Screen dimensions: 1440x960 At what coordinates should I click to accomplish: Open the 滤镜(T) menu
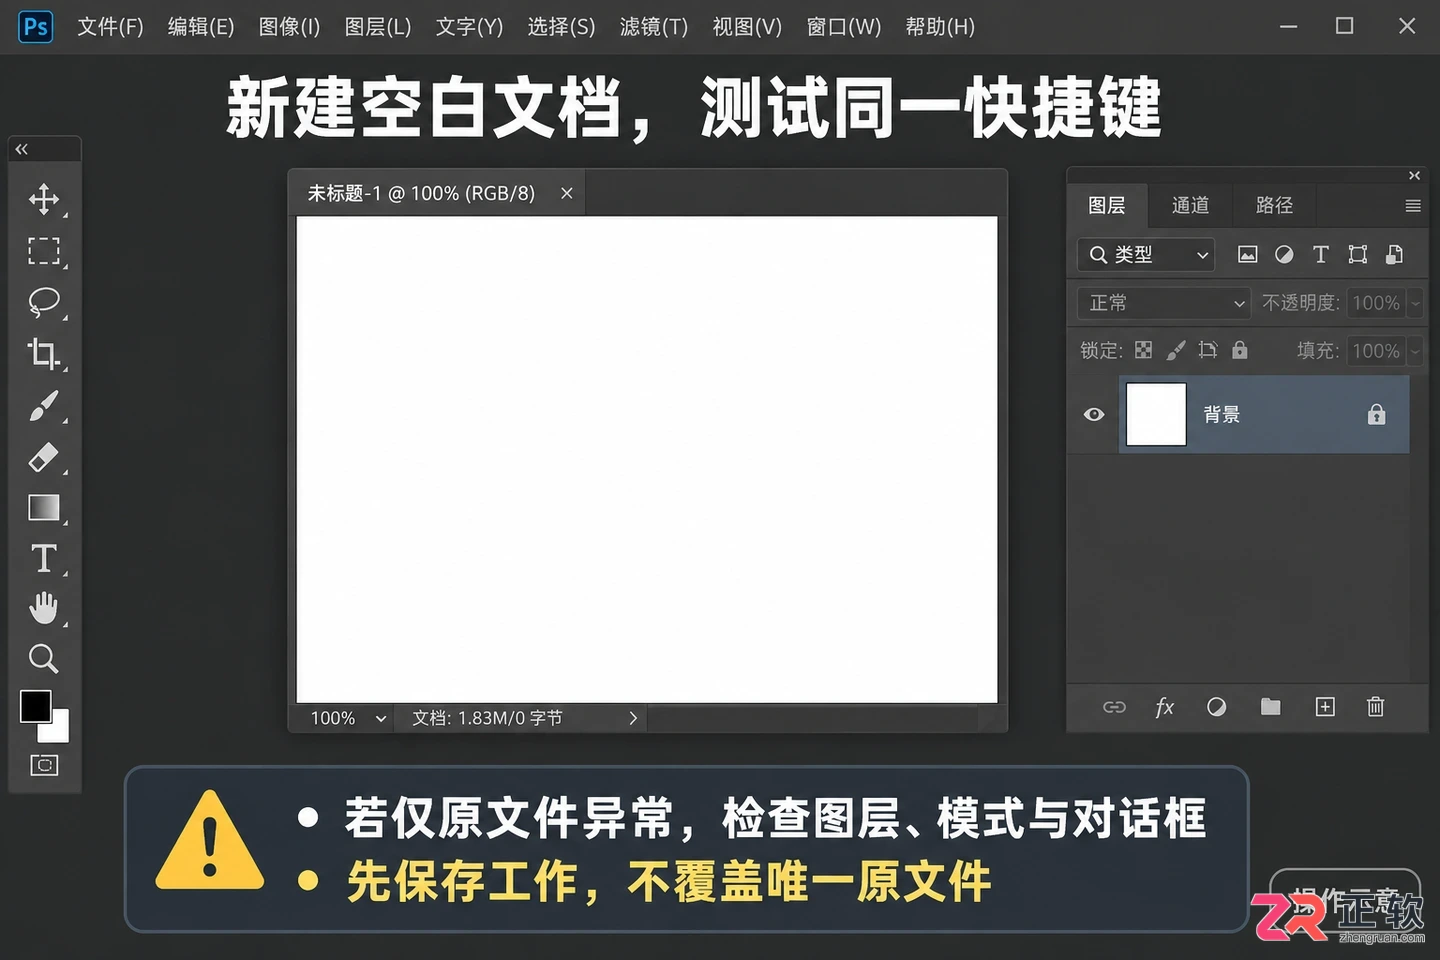654,27
